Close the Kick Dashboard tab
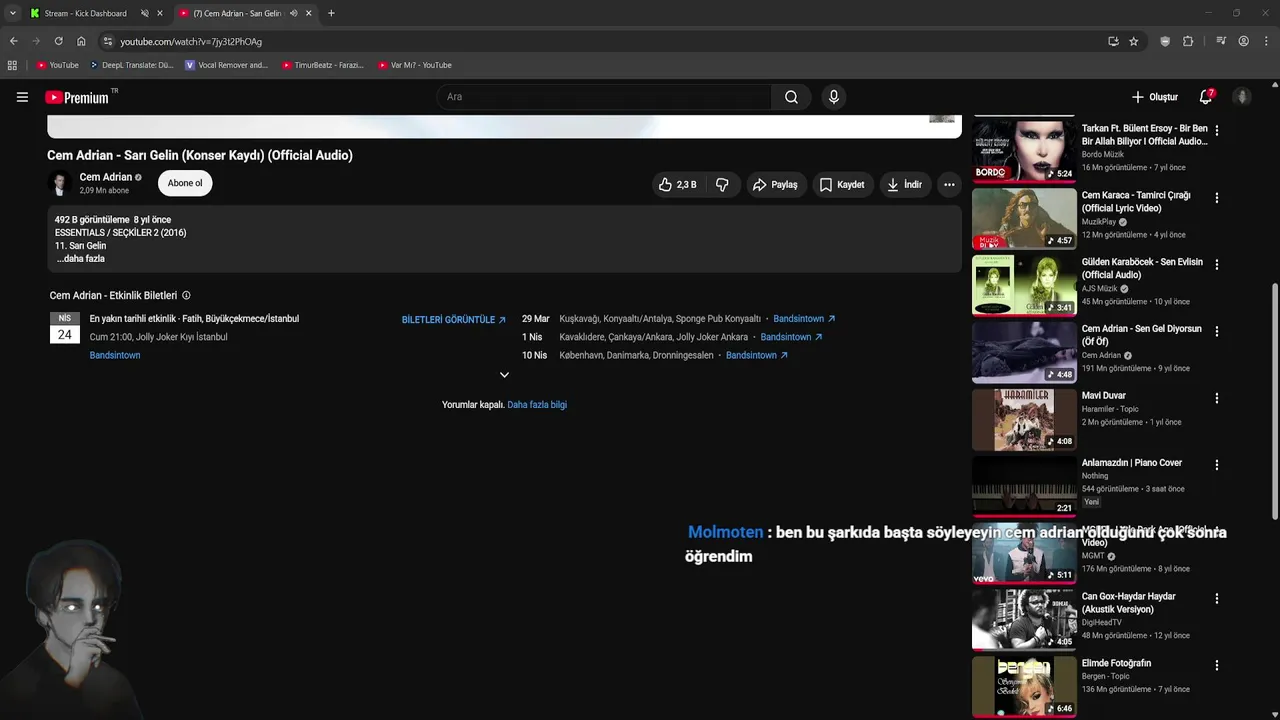 pos(160,13)
